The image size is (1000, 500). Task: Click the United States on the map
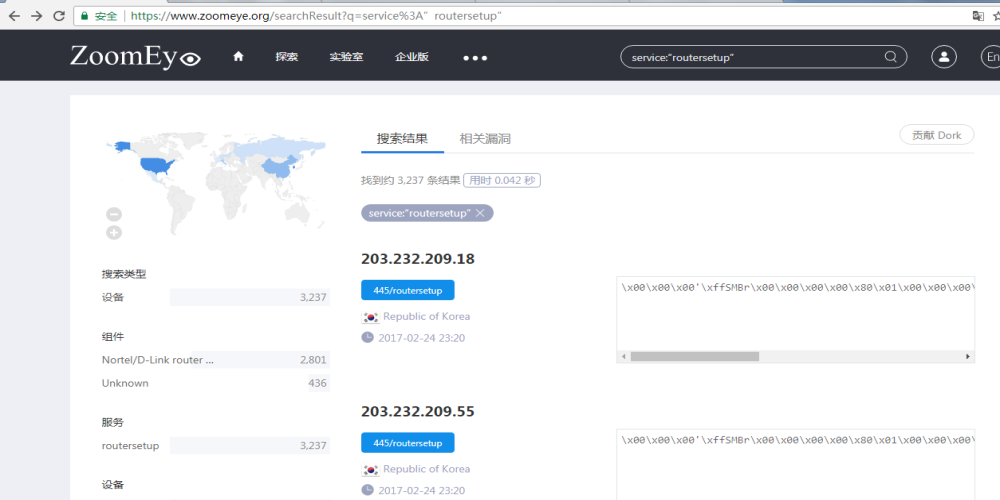click(x=157, y=166)
